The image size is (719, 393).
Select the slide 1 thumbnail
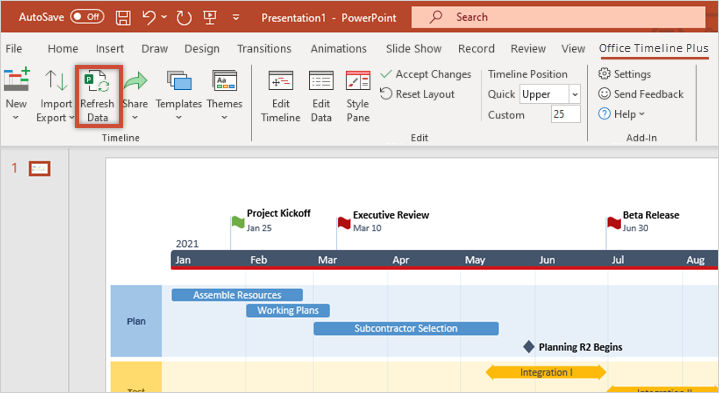[x=39, y=169]
